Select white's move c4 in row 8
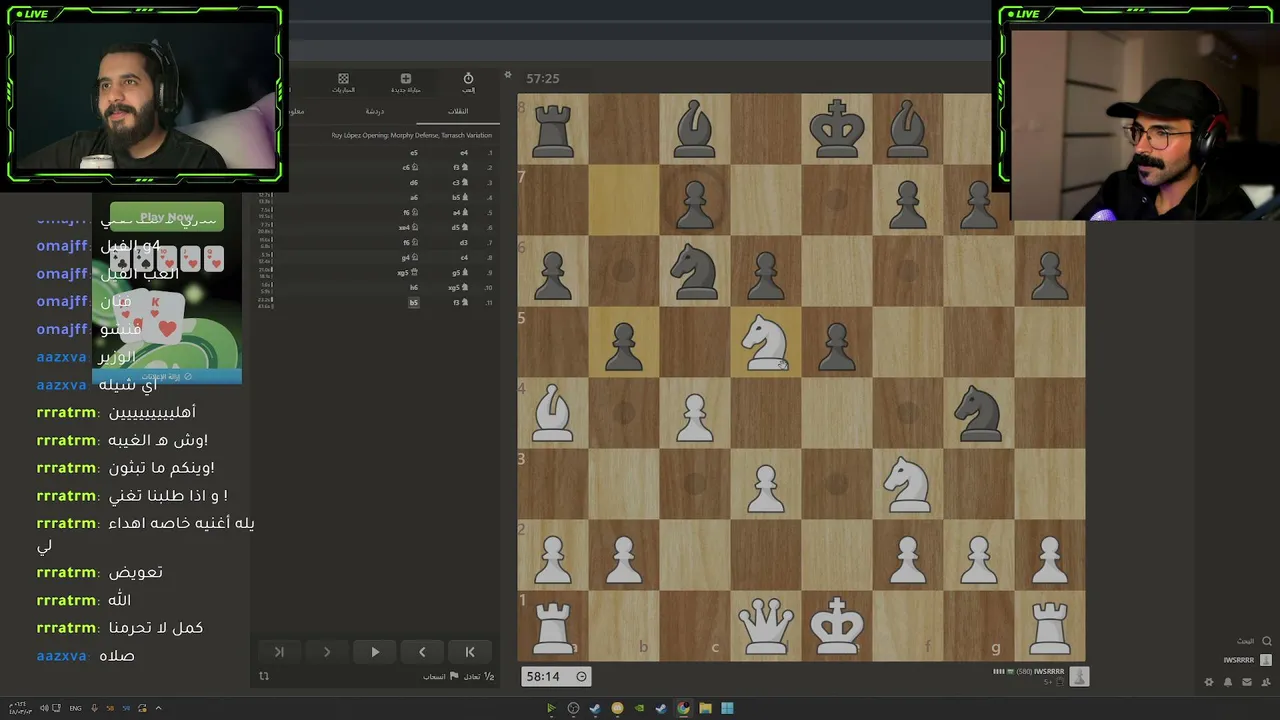Viewport: 1280px width, 720px height. pyautogui.click(x=463, y=258)
